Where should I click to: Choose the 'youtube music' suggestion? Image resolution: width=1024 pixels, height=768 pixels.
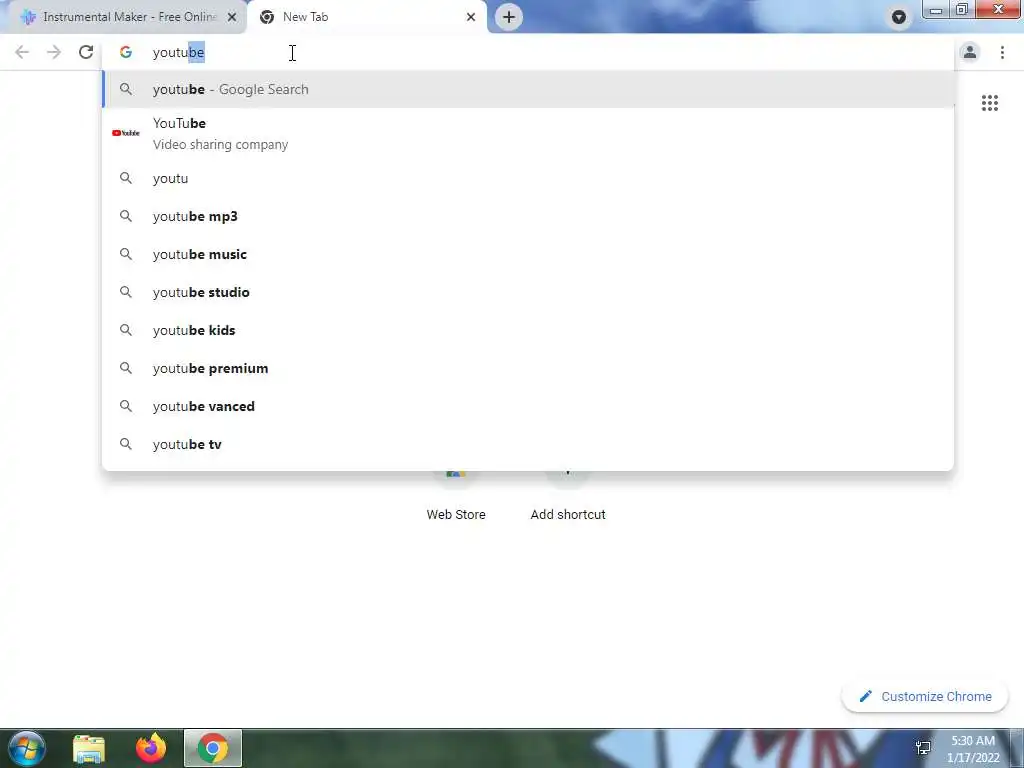528,254
